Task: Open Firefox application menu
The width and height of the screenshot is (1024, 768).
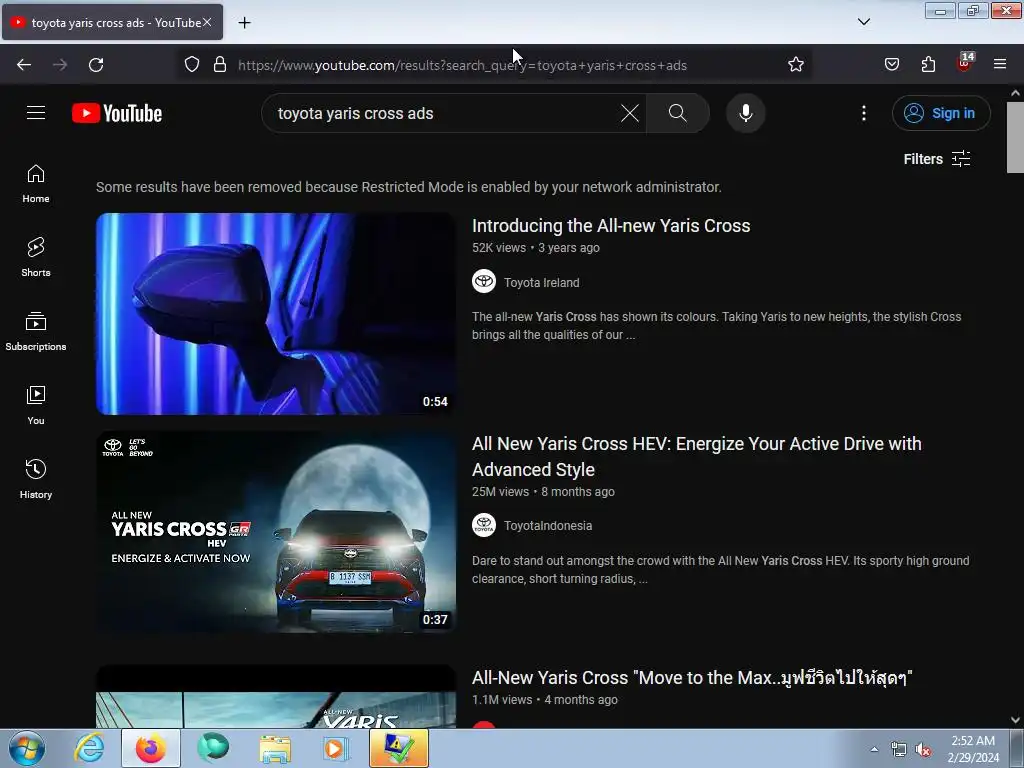Action: (x=1000, y=65)
